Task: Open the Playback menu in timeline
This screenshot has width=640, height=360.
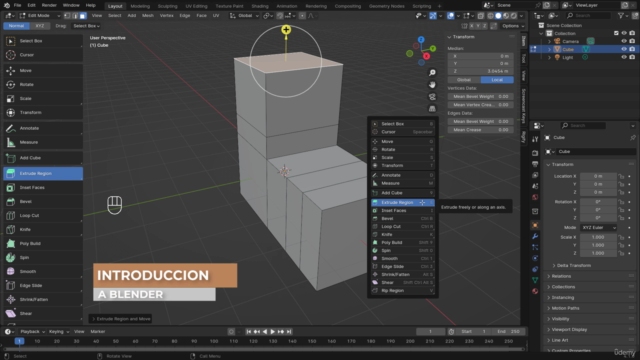Action: [x=32, y=331]
